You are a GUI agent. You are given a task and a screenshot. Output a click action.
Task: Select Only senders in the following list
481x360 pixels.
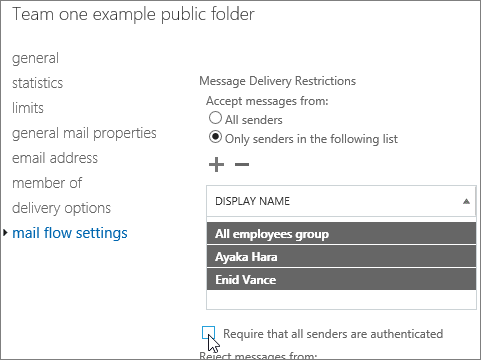click(x=215, y=137)
